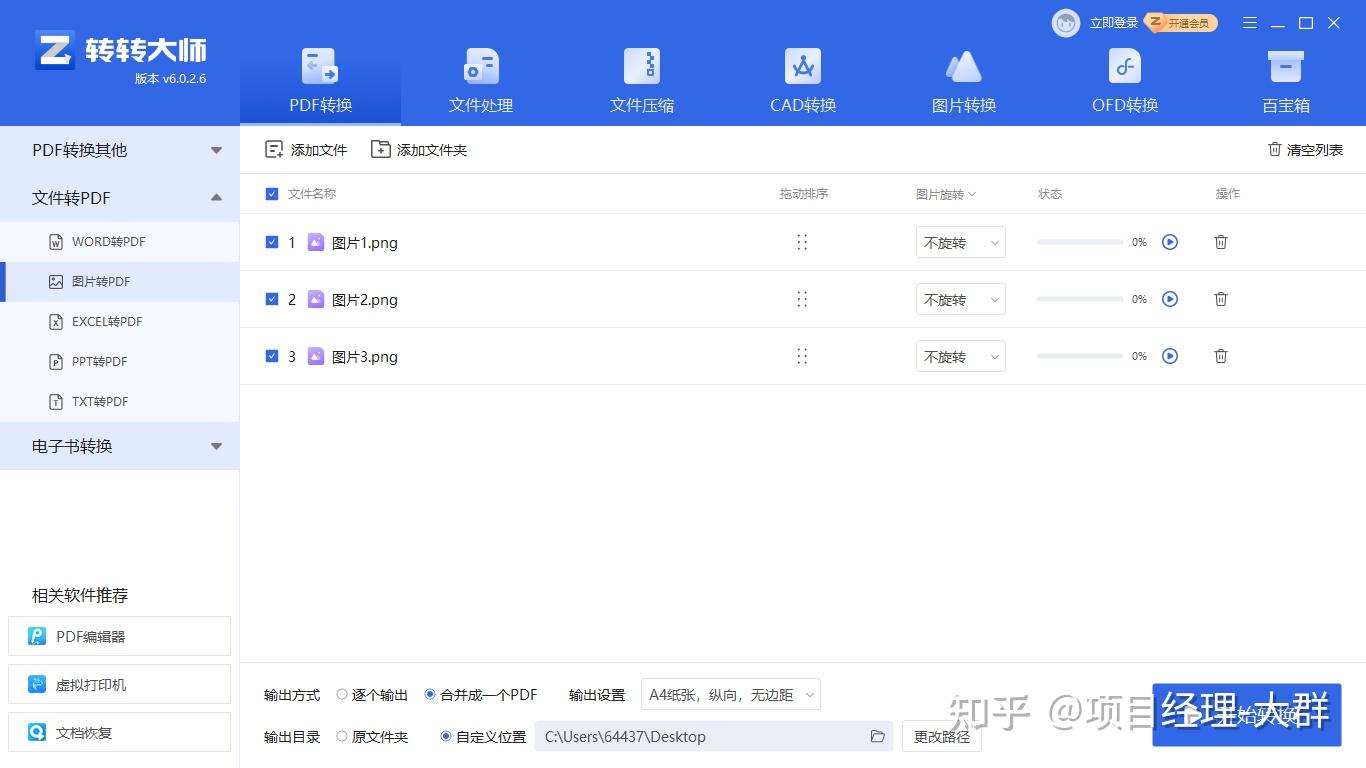
Task: Uncheck the 图片1.png checkbox
Action: tap(272, 242)
